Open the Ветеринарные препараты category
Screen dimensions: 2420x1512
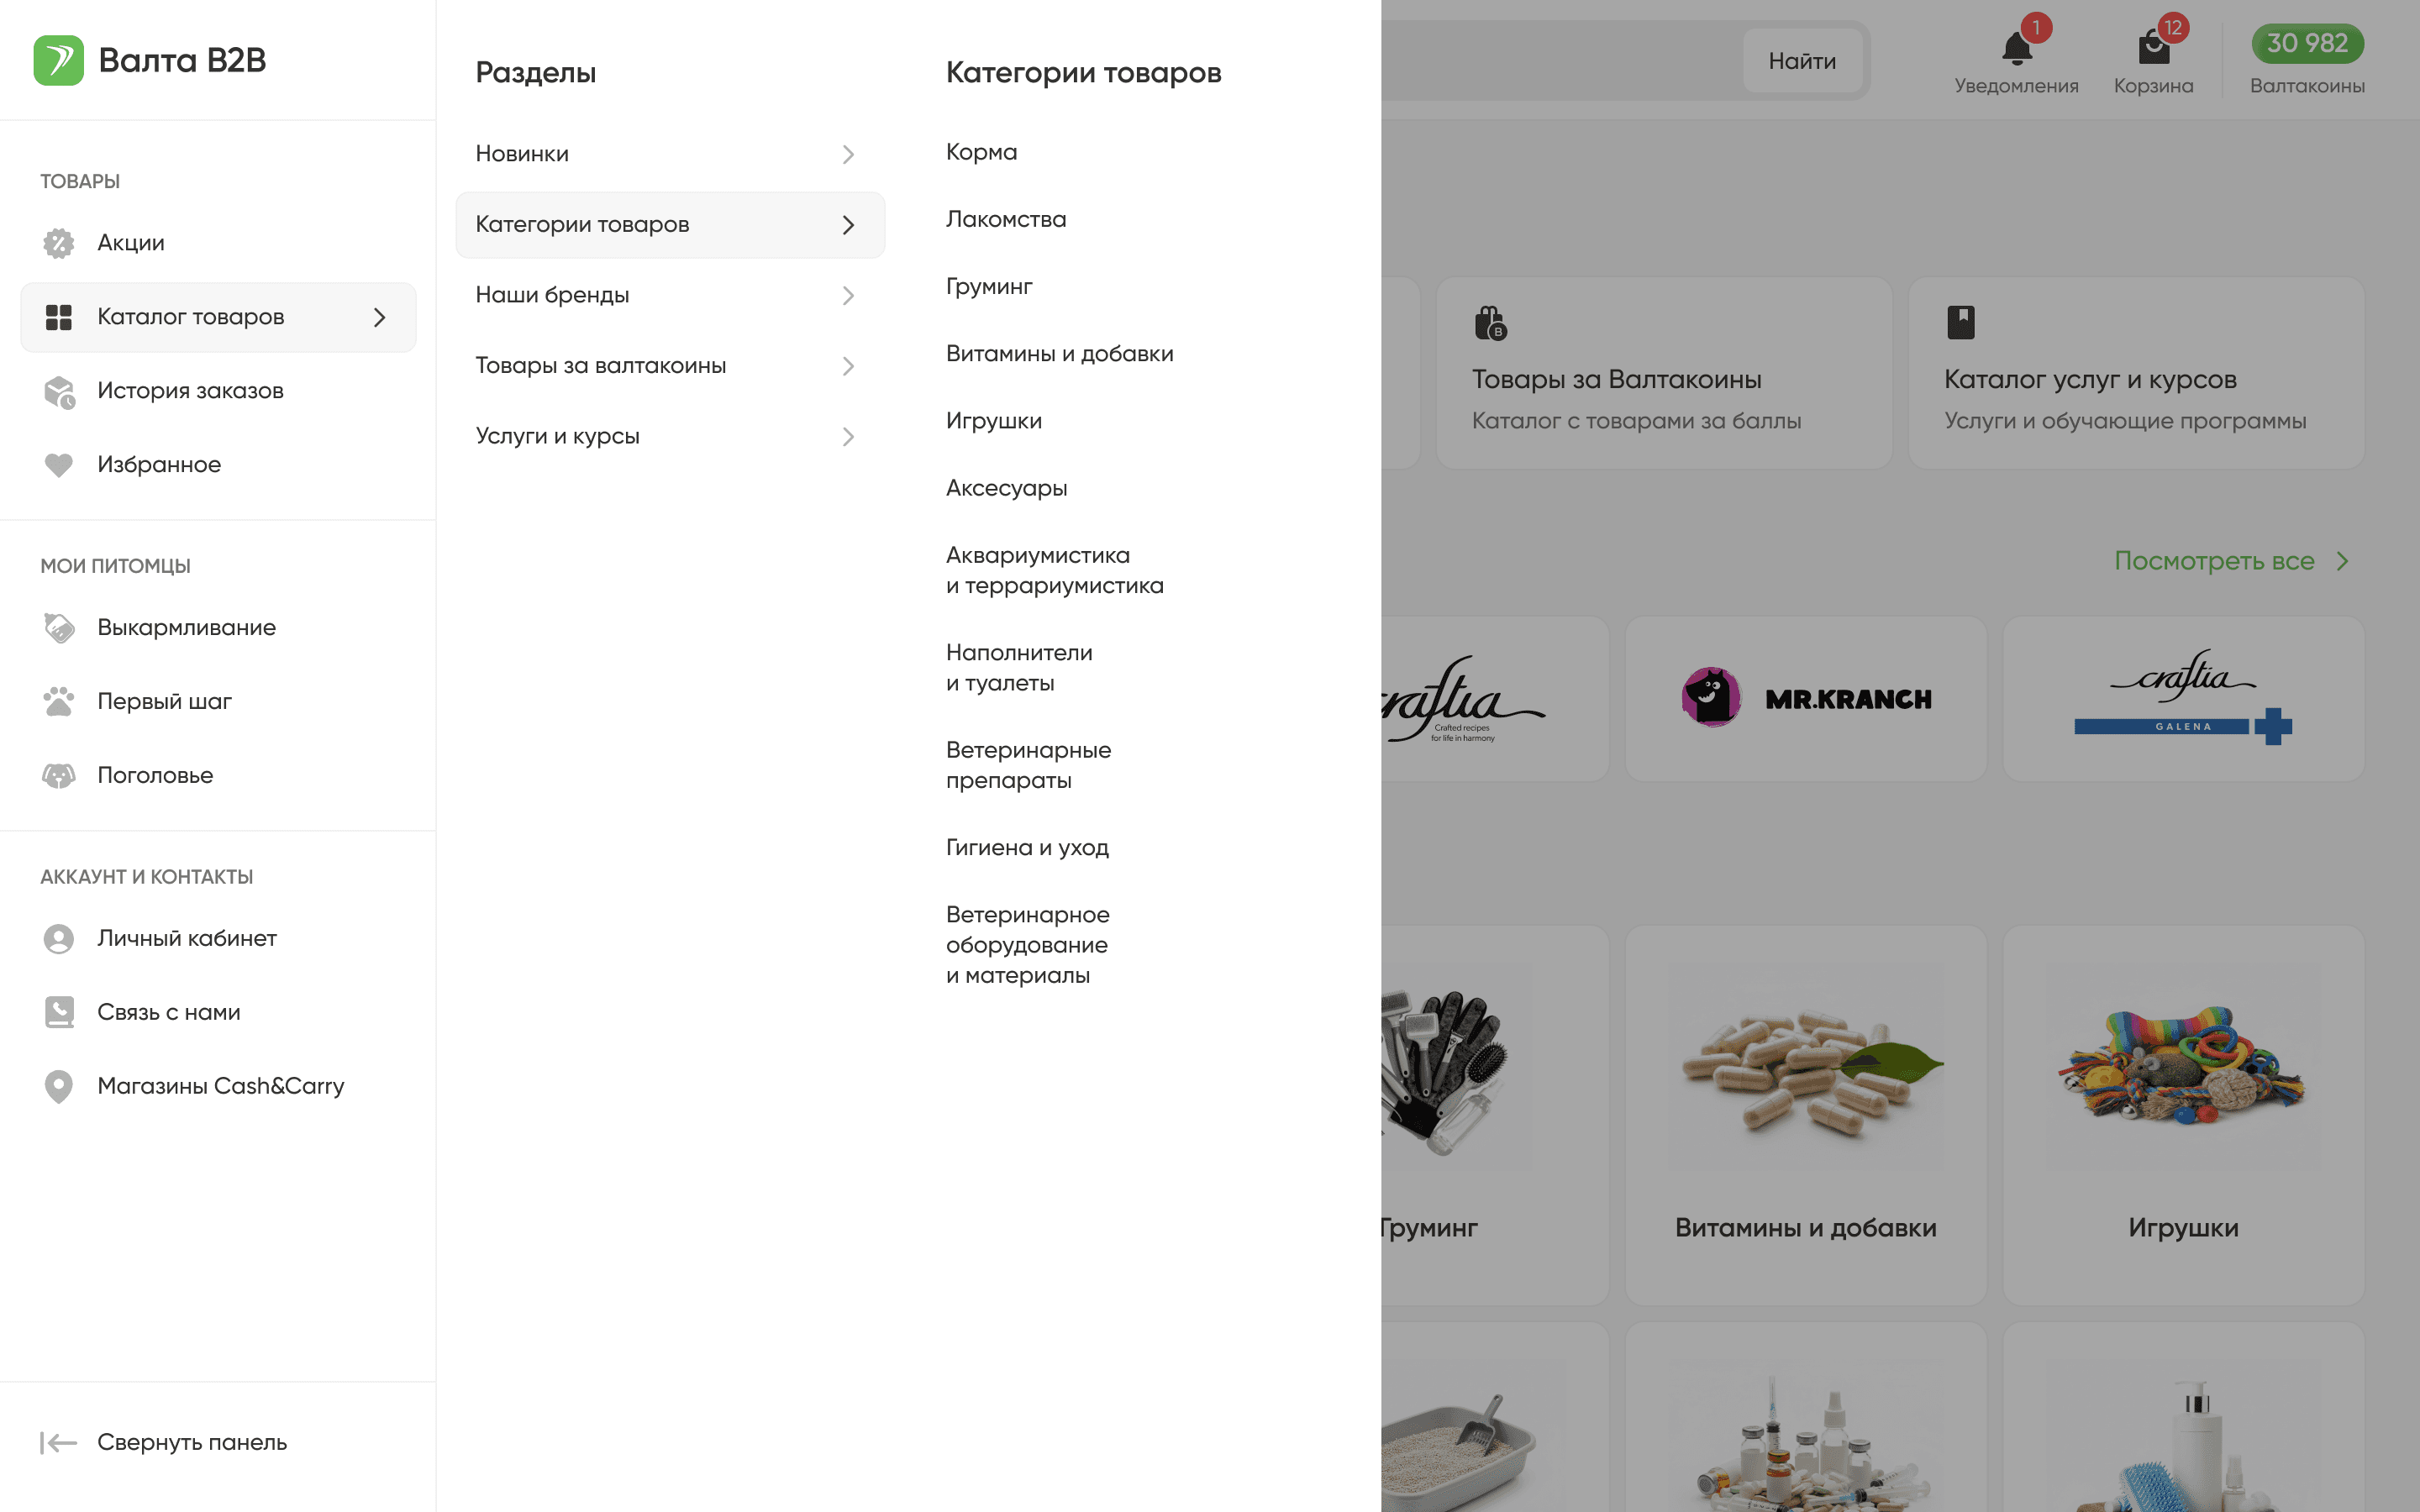pyautogui.click(x=1028, y=765)
